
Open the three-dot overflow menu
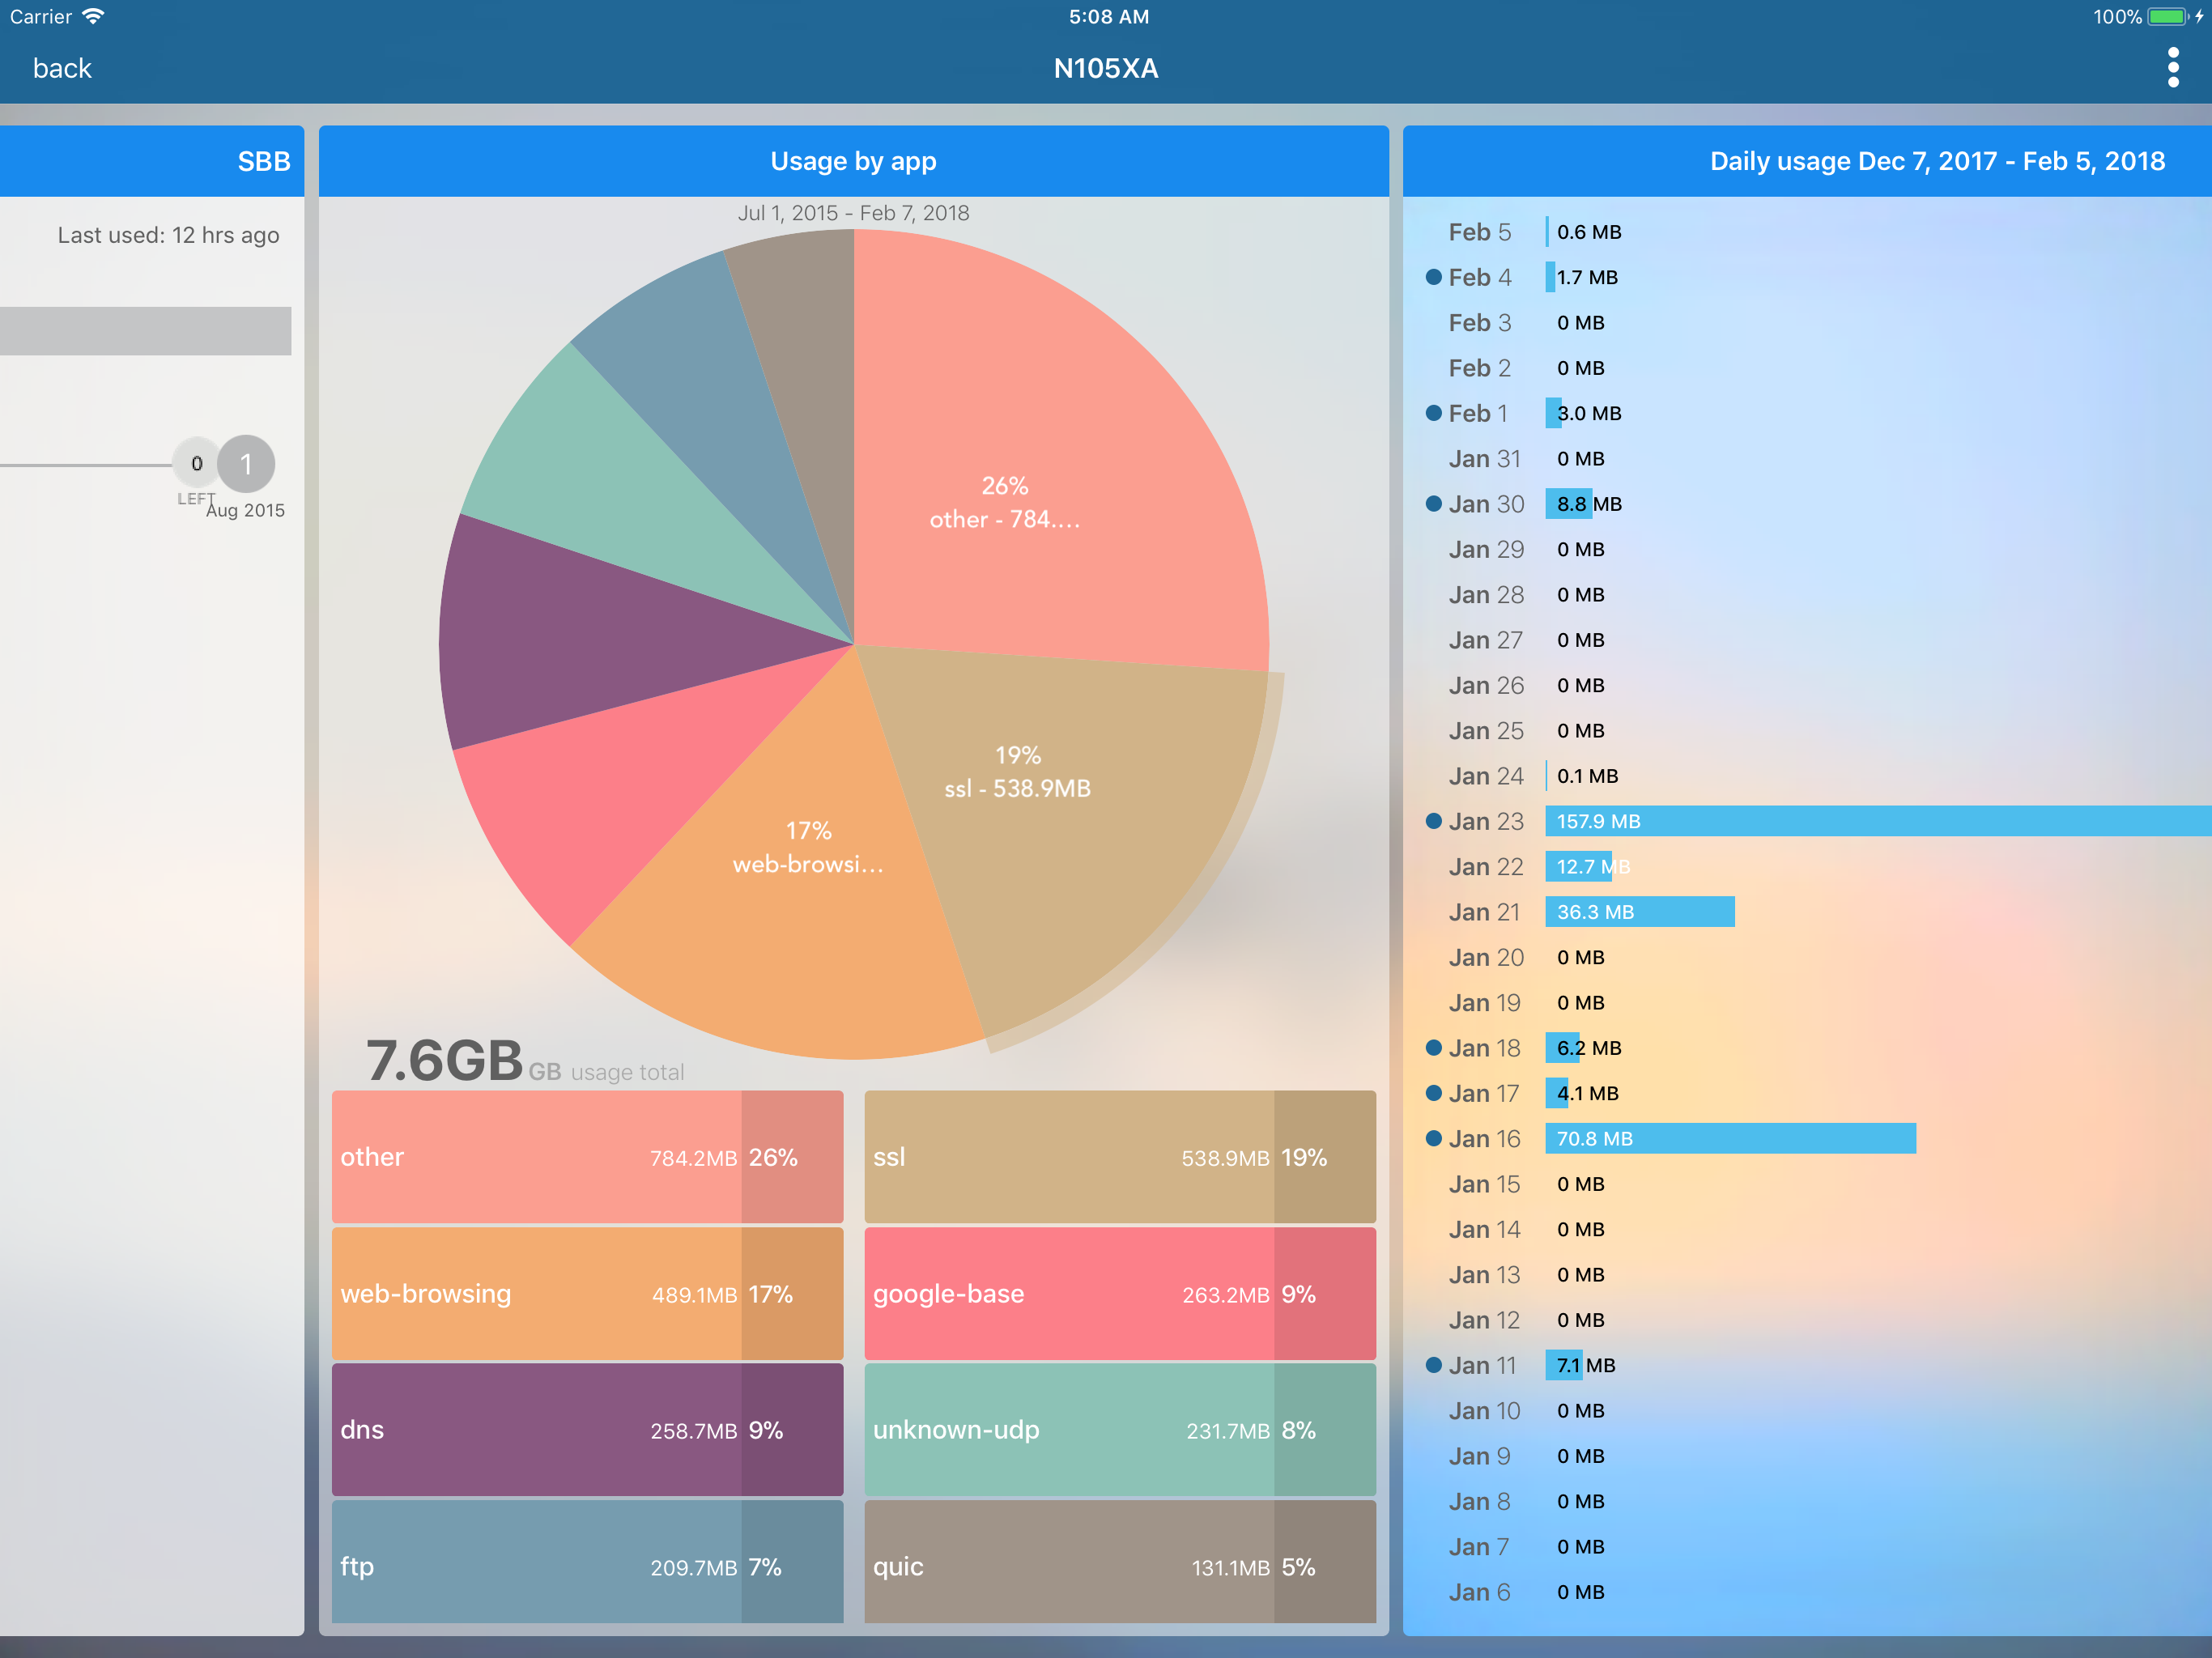point(2172,68)
